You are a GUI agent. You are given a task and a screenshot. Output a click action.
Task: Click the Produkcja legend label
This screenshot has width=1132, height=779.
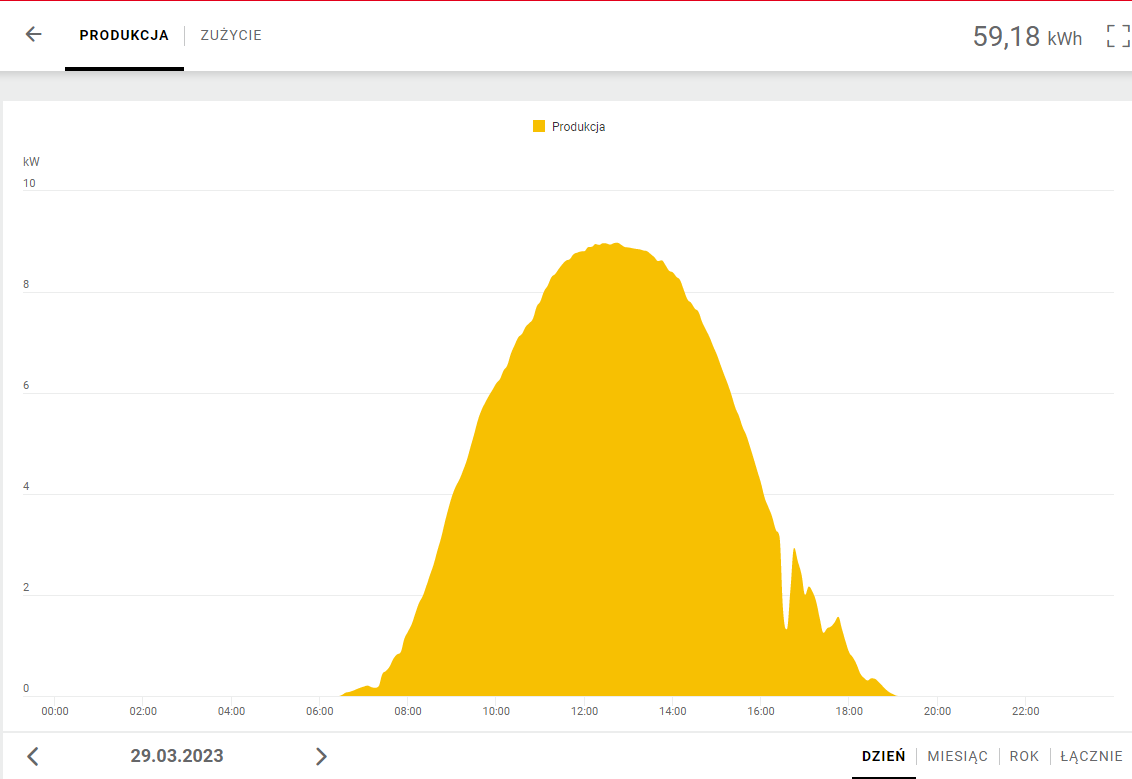(578, 126)
